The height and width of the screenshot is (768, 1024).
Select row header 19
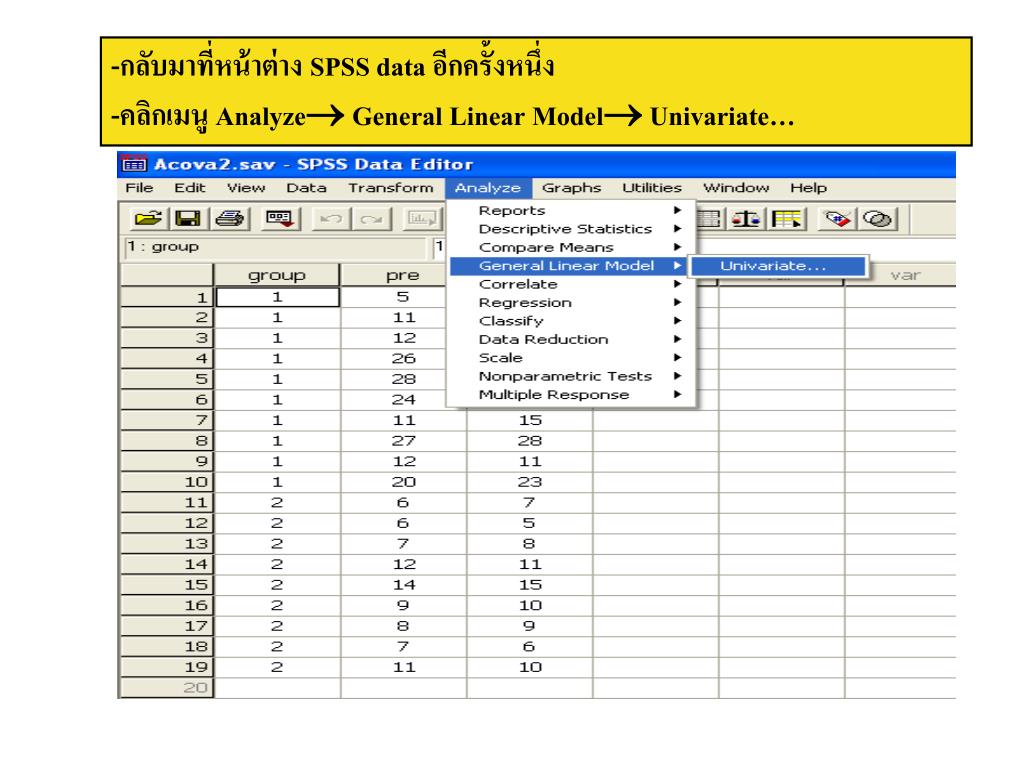click(167, 667)
